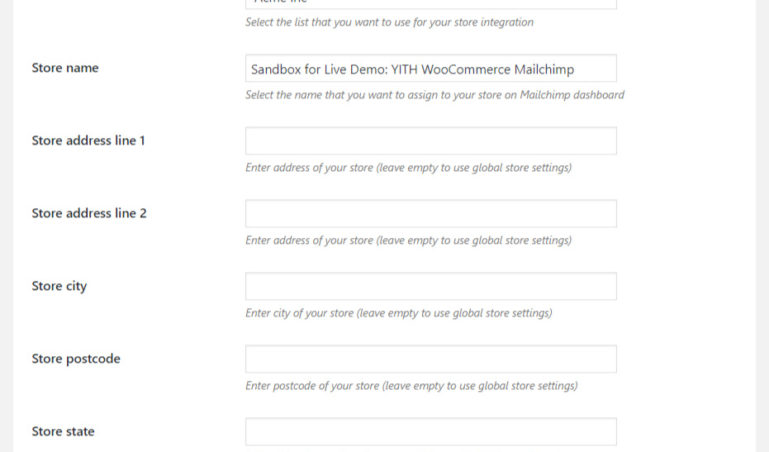This screenshot has height=452, width=769.
Task: Focus the Store address line 1 input
Action: pyautogui.click(x=430, y=141)
